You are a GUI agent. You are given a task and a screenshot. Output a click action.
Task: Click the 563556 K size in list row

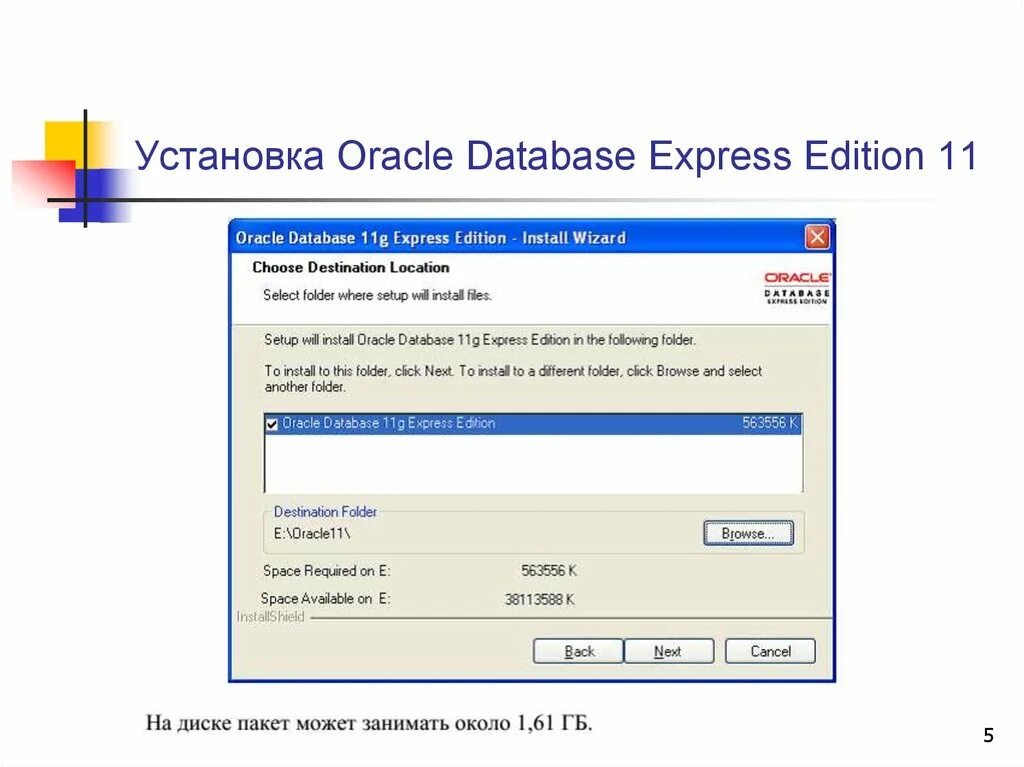[769, 423]
